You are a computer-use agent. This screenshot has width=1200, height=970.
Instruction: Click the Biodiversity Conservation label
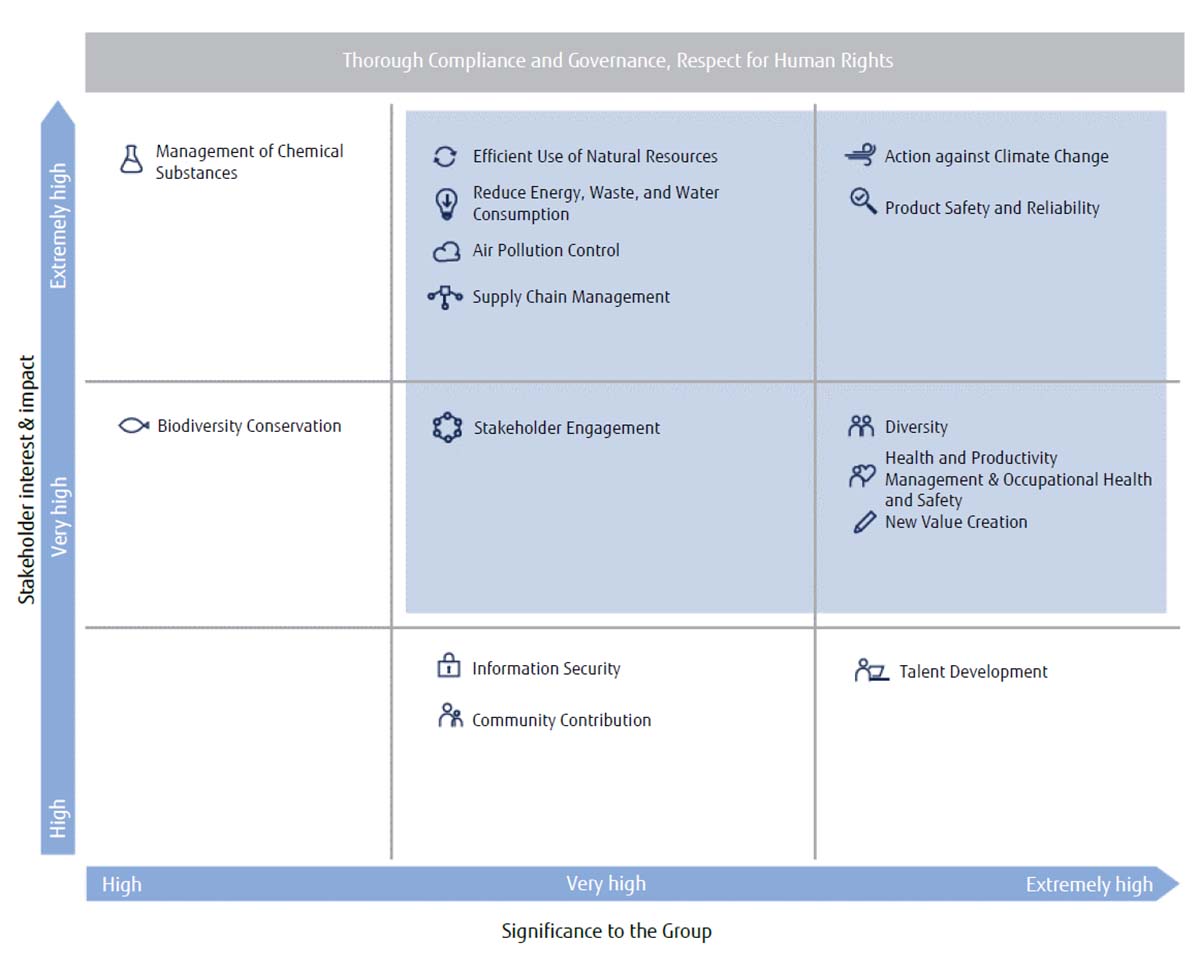[249, 426]
